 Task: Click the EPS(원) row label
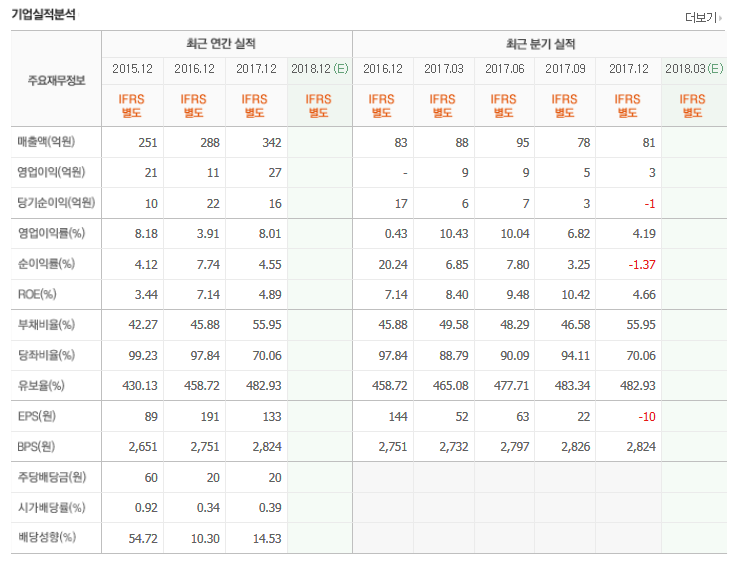(x=37, y=416)
